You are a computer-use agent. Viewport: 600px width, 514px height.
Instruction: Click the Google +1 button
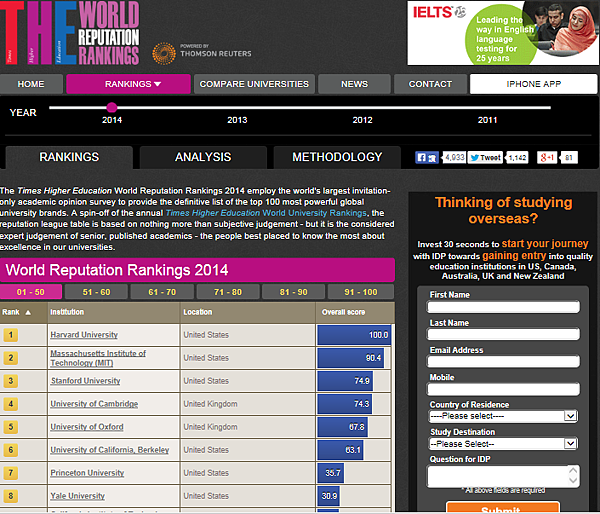(546, 157)
